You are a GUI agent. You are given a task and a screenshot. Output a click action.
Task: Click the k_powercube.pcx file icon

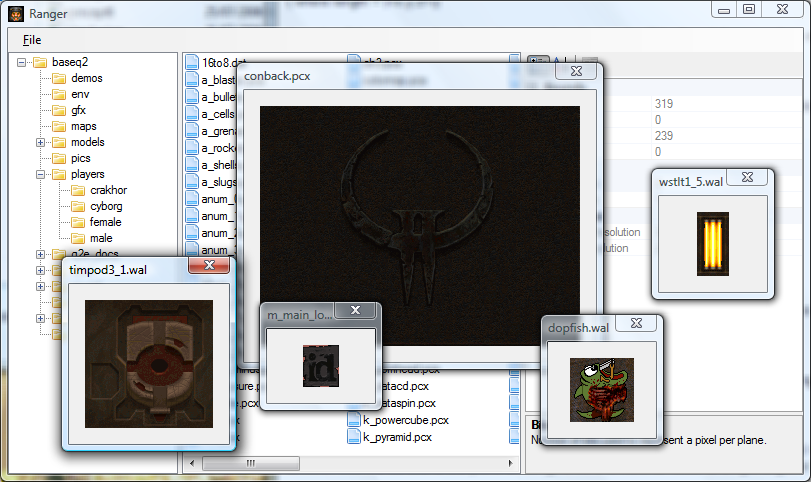pos(354,420)
